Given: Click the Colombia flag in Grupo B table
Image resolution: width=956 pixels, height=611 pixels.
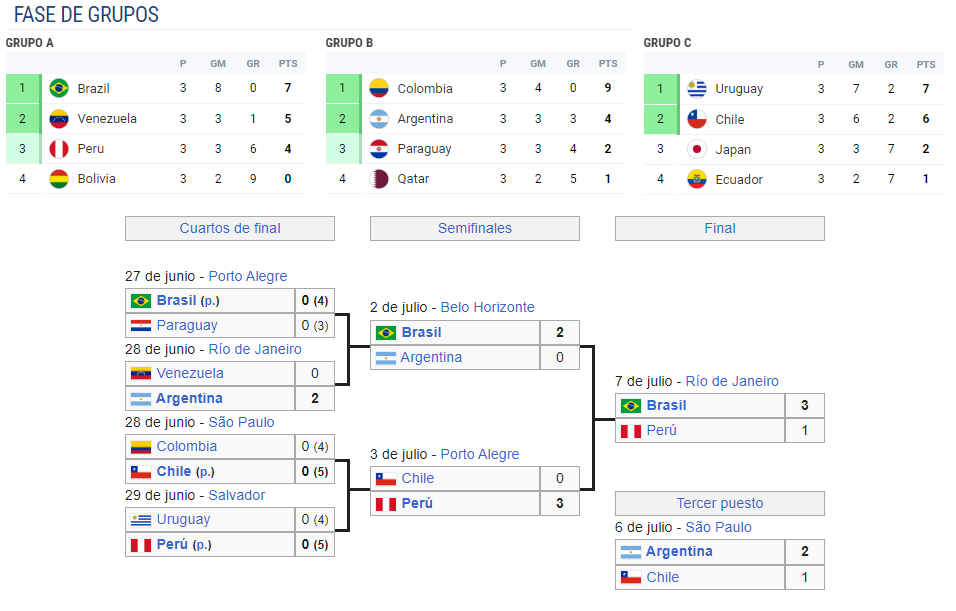Looking at the screenshot, I should (379, 88).
